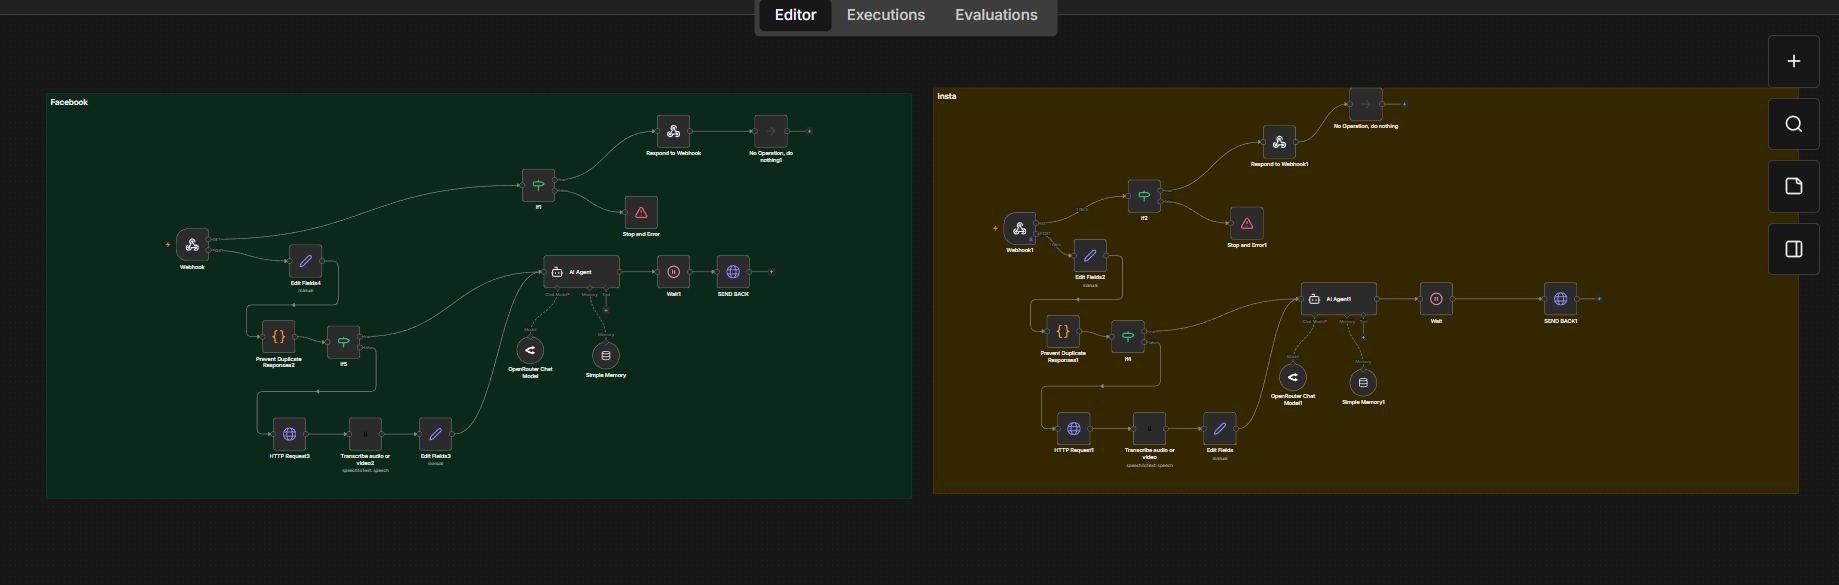
Task: Click the search nodes magnifier icon
Action: pyautogui.click(x=1793, y=124)
